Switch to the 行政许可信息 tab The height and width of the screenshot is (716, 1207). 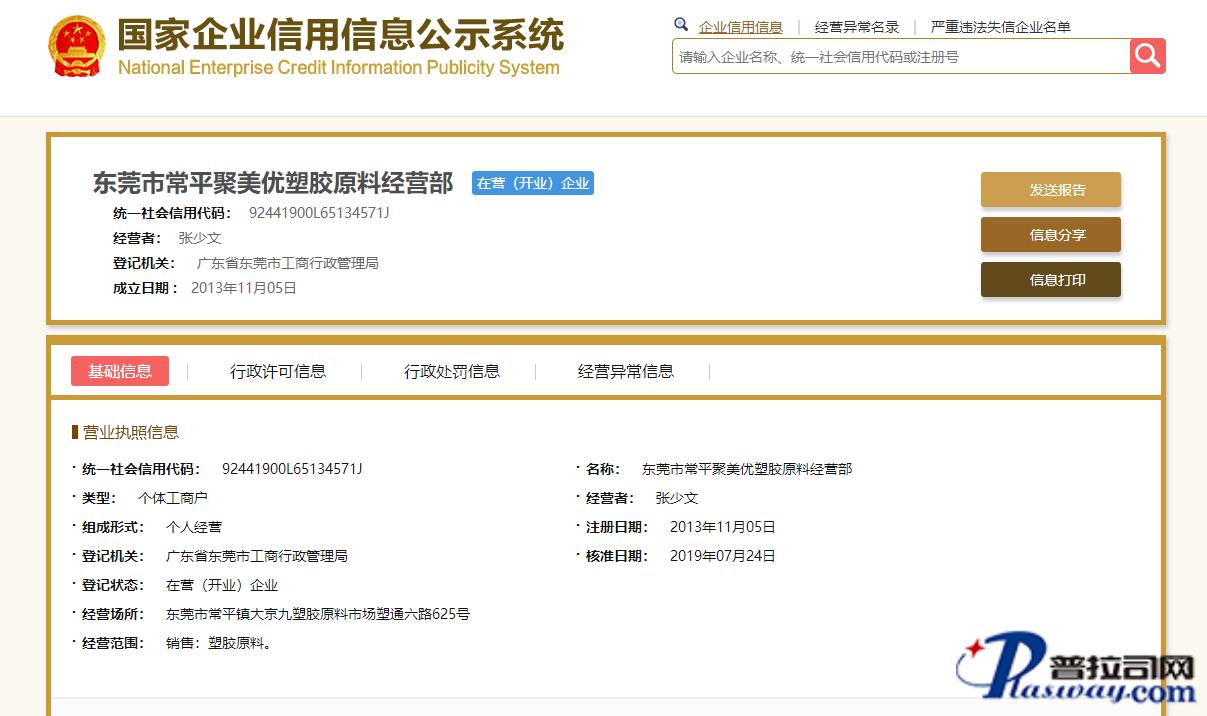[278, 371]
